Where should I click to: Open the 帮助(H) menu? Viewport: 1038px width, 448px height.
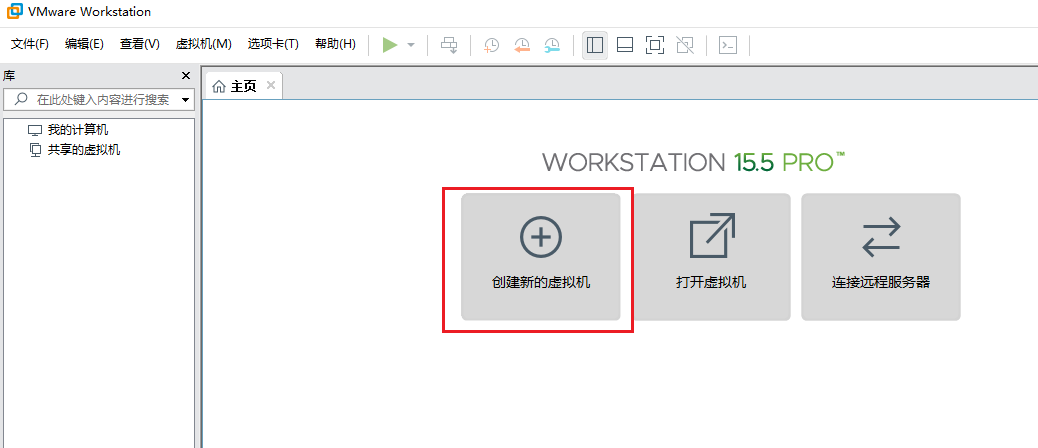tap(335, 44)
